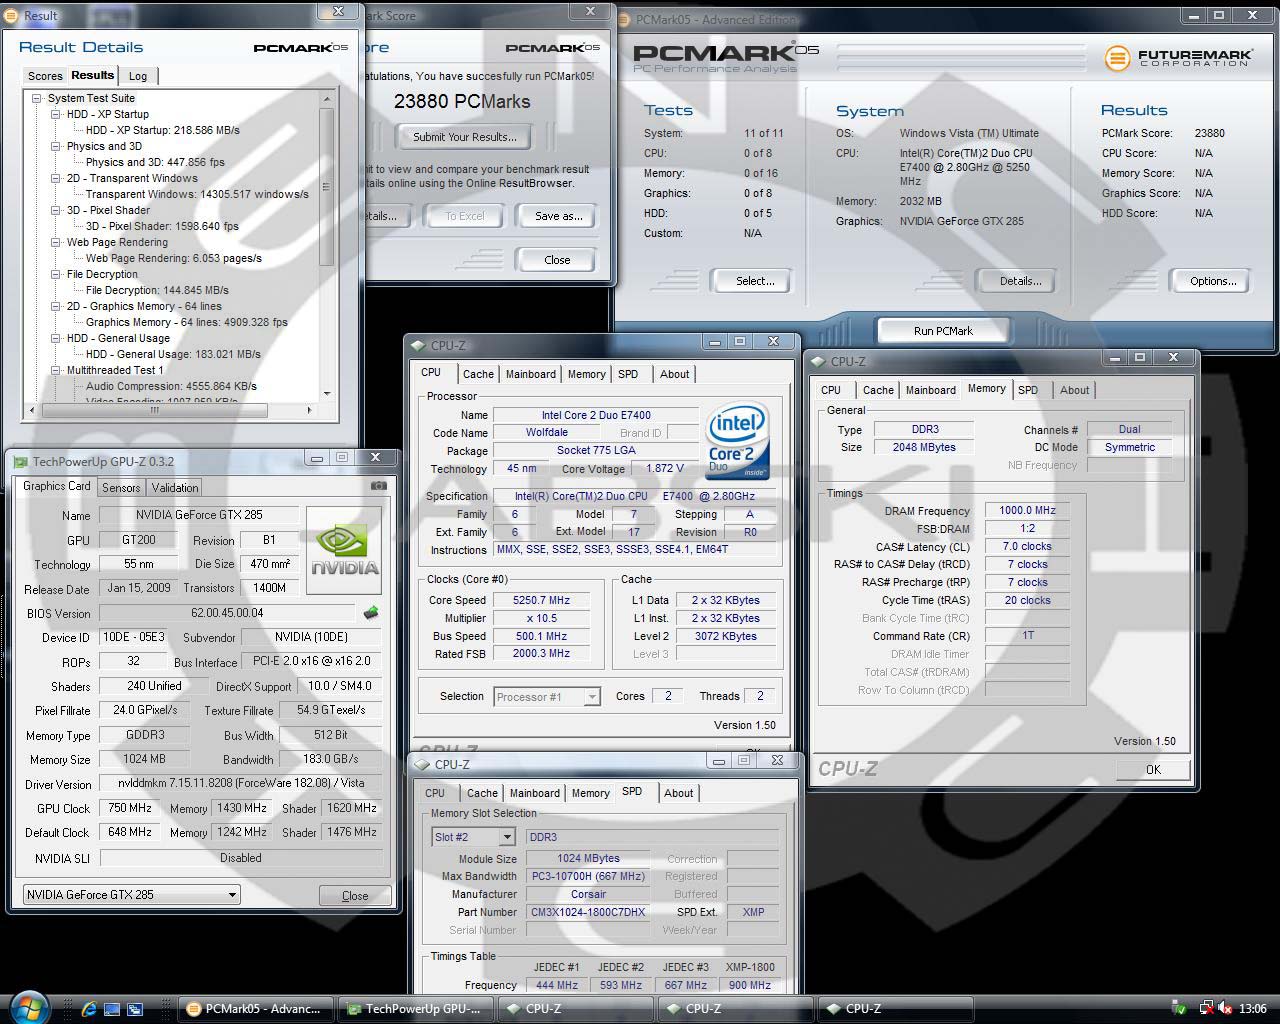This screenshot has width=1280, height=1024.
Task: Open SPD tab in CPU-Z Timings window
Action: [x=1028, y=390]
